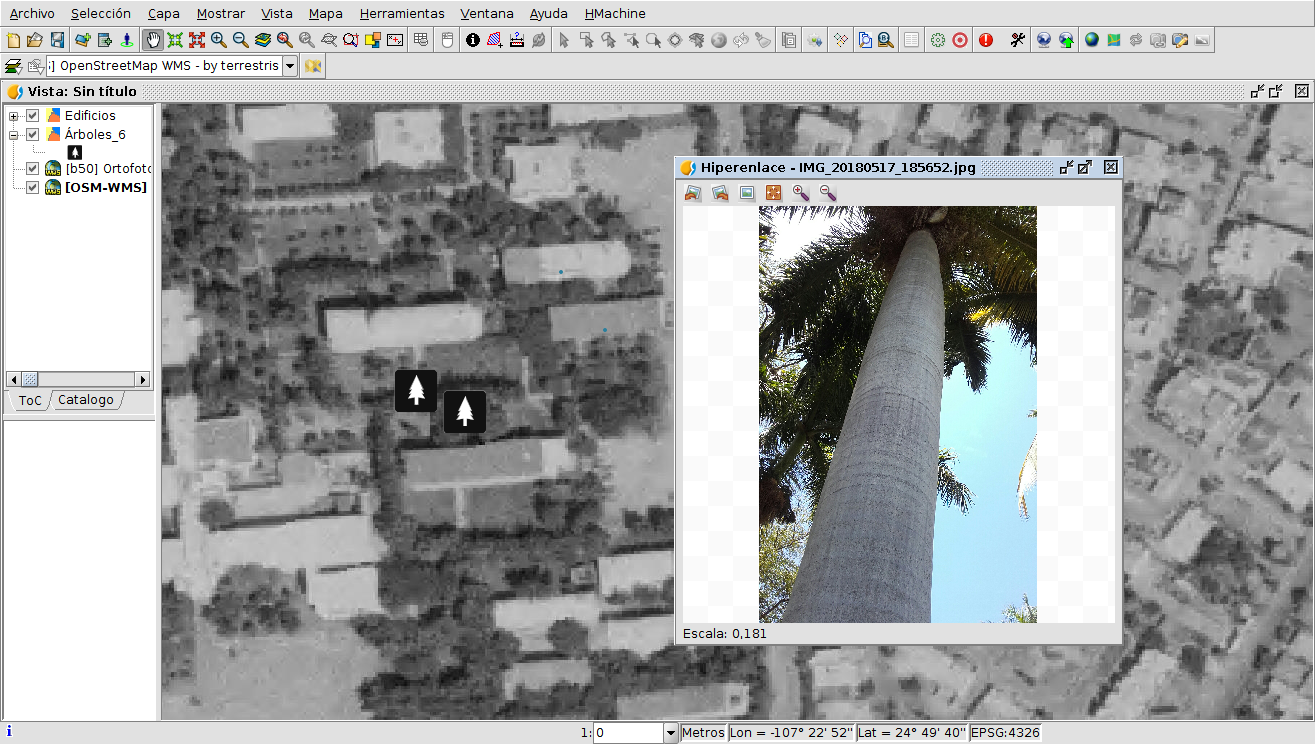Zoom in on the hyperlink image viewer

801,193
